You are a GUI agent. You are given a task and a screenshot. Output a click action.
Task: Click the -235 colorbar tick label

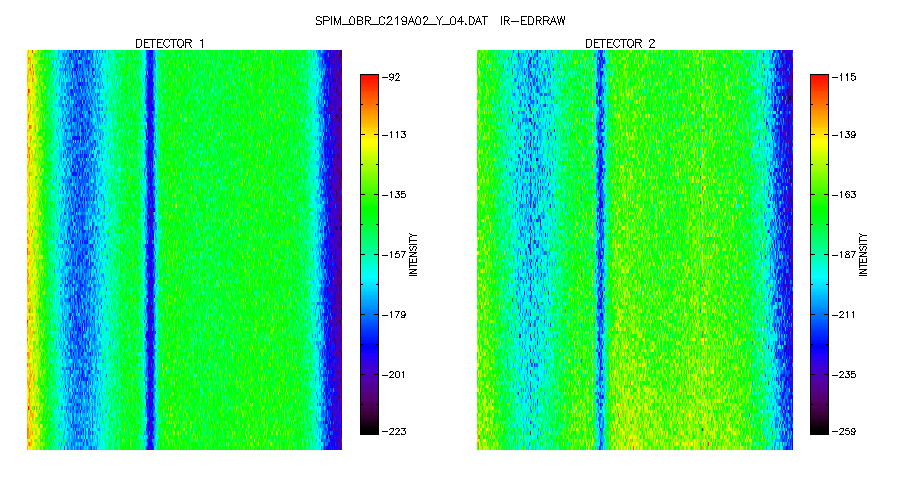coord(844,374)
